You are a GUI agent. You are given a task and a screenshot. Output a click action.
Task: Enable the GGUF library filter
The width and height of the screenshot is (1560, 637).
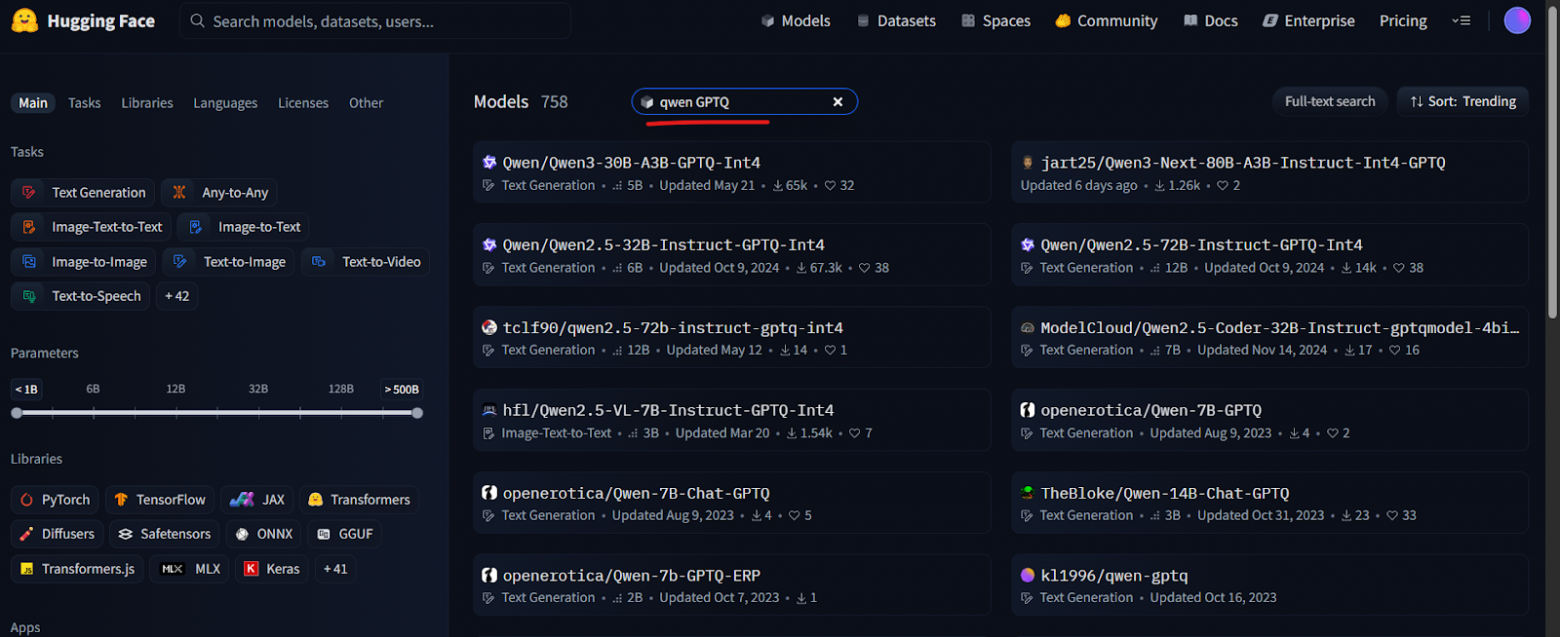click(345, 534)
